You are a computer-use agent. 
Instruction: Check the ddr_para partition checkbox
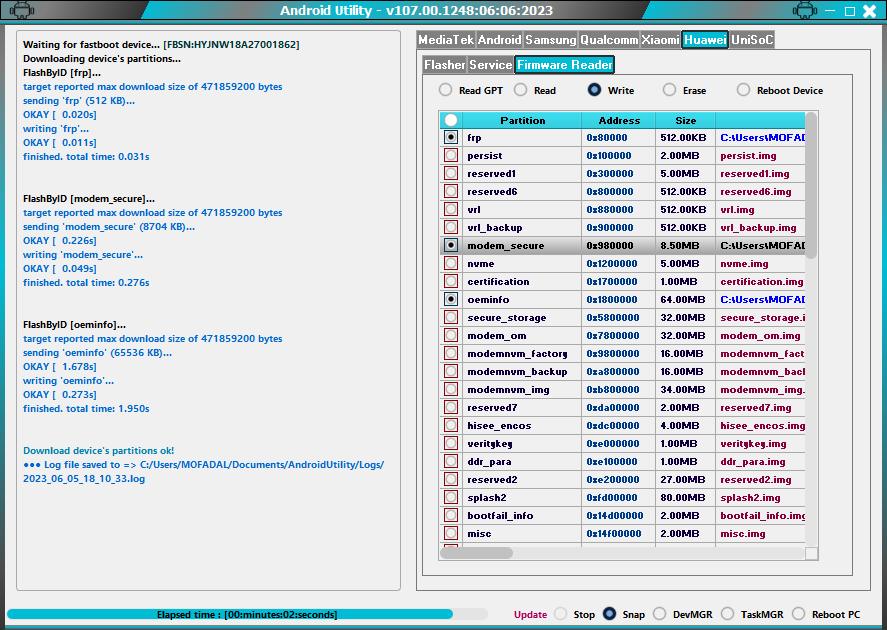pos(451,461)
